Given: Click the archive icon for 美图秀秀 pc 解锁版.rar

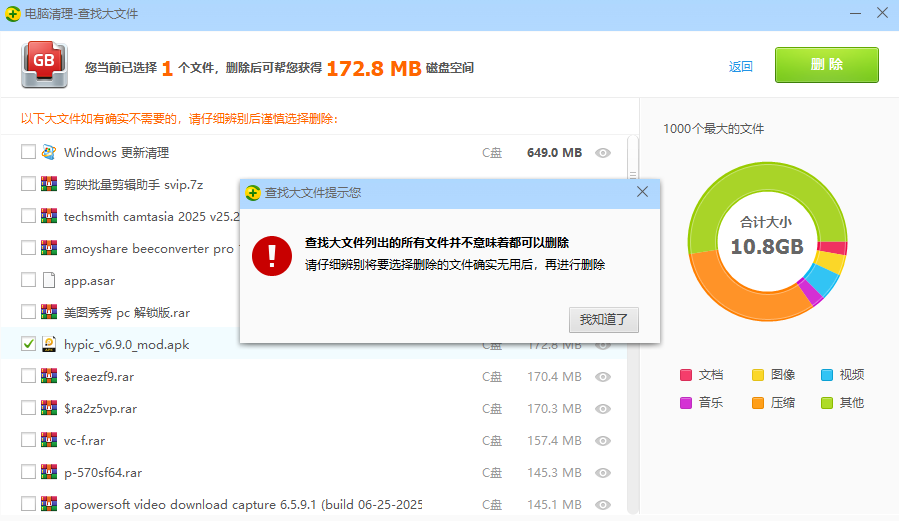Looking at the screenshot, I should [x=49, y=312].
